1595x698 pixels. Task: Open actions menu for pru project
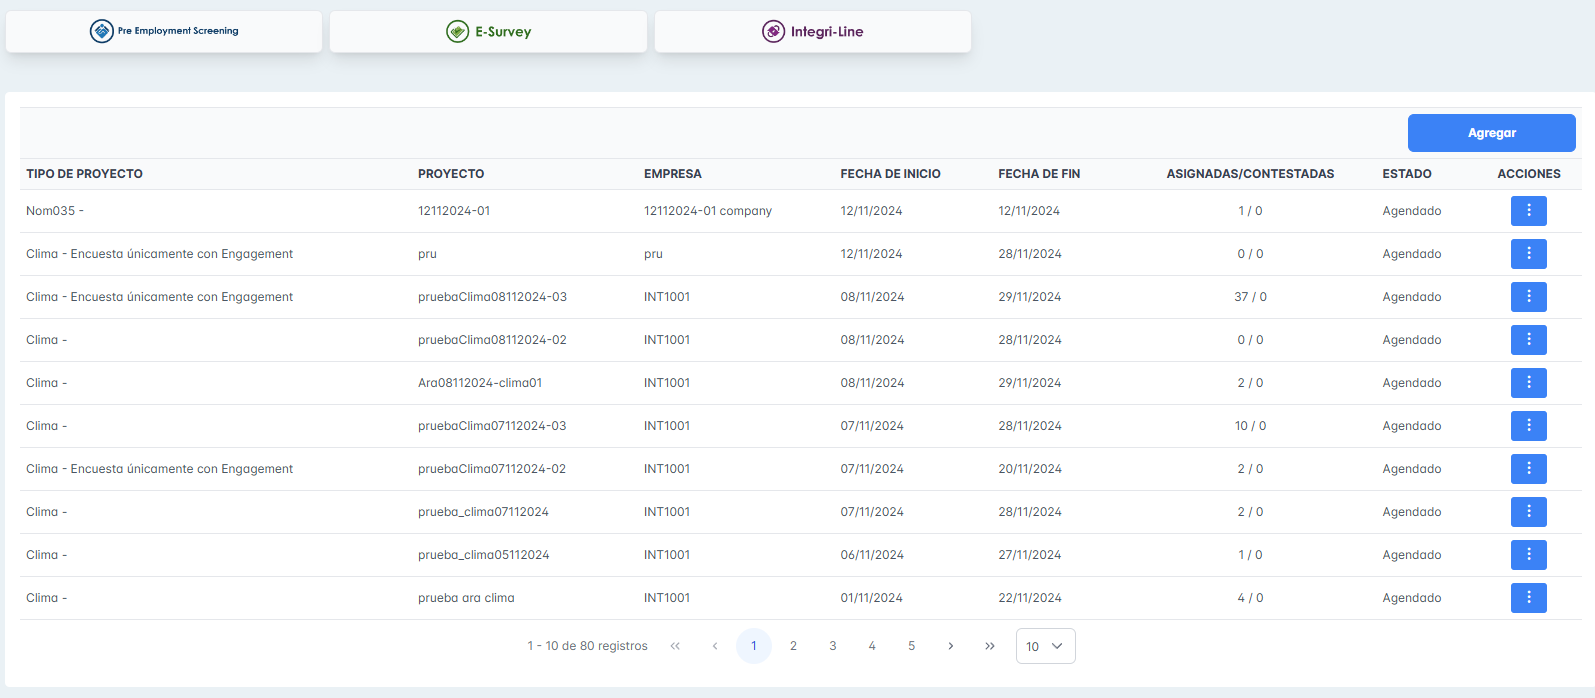[1528, 254]
